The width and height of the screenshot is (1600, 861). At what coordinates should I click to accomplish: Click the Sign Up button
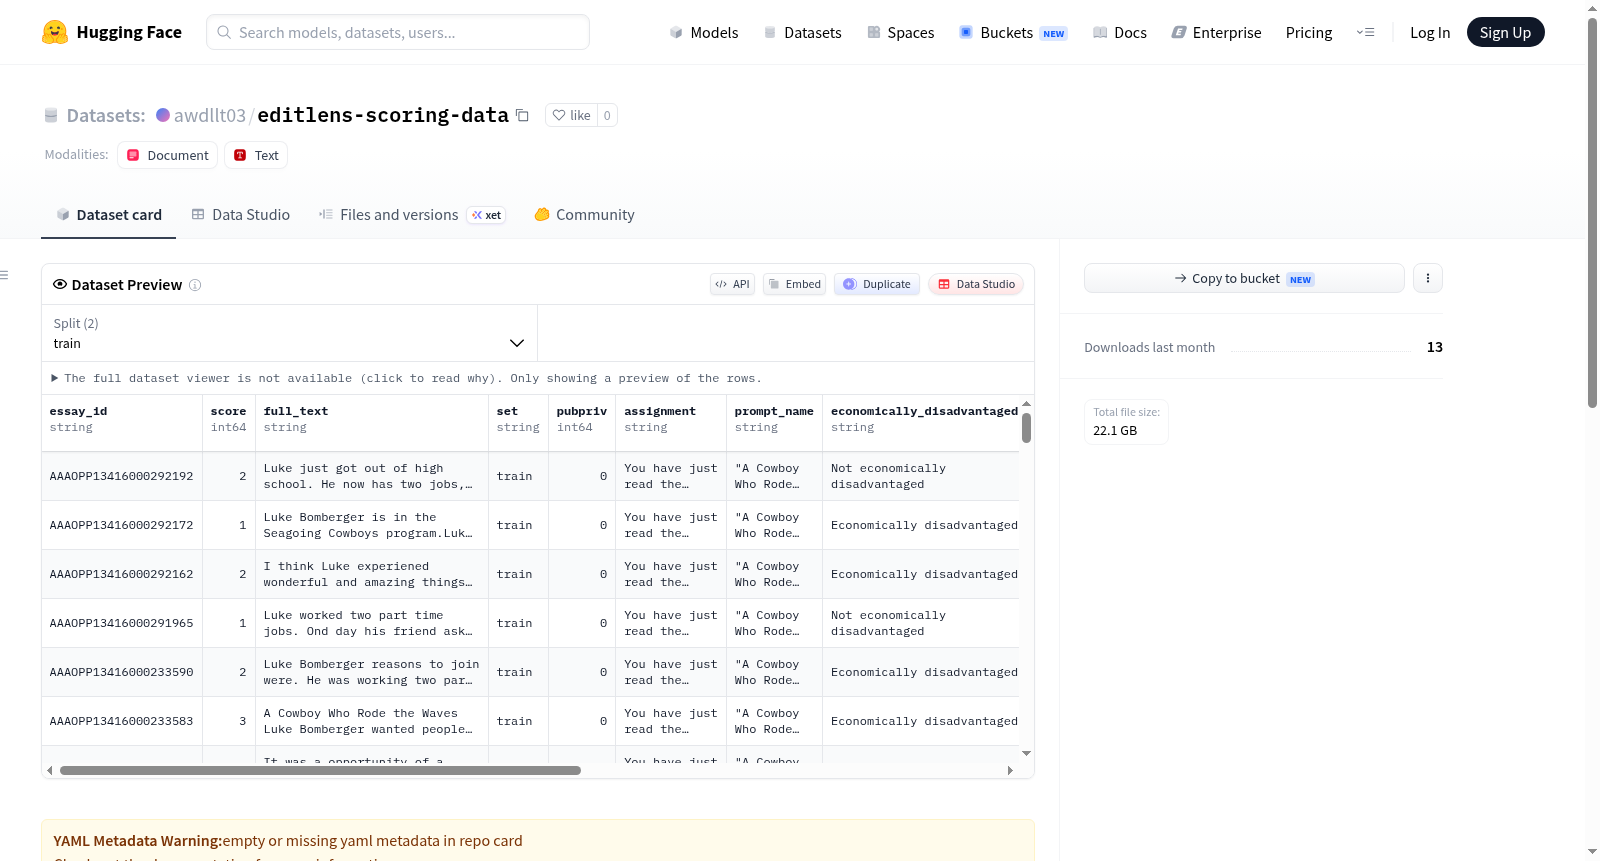[1505, 32]
